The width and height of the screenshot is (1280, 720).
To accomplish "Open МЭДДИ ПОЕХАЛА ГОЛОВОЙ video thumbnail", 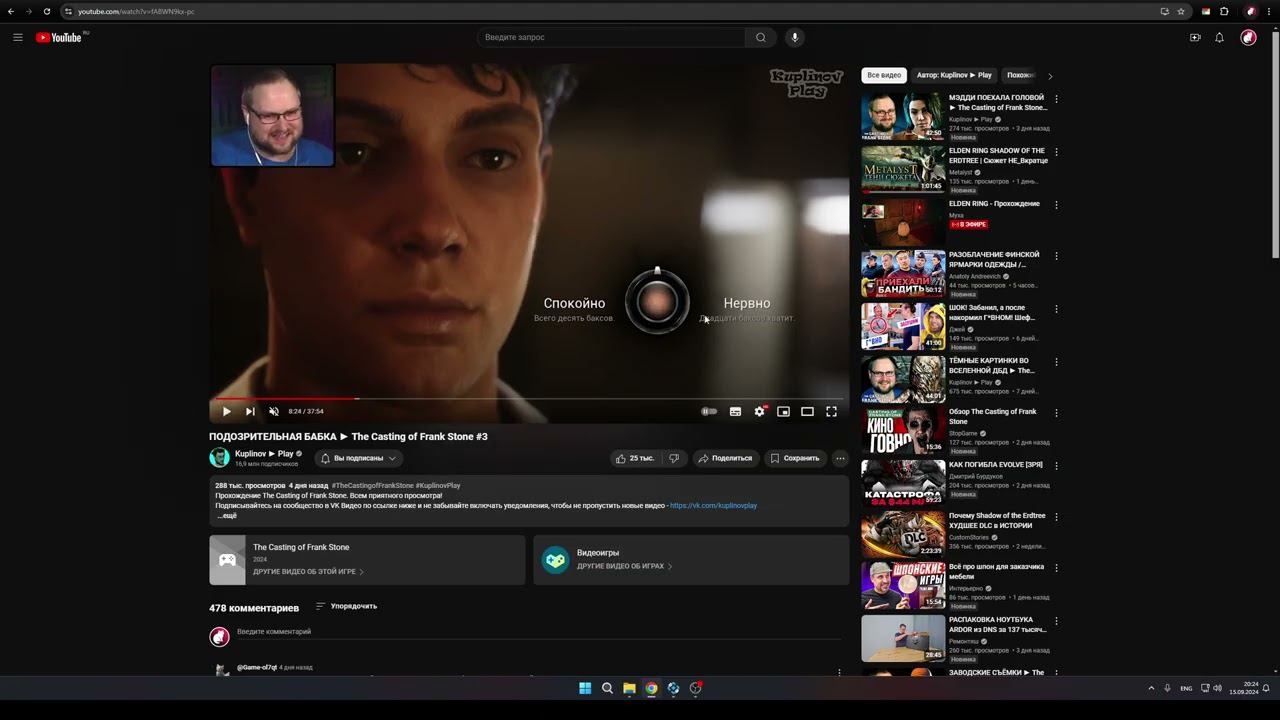I will (903, 116).
